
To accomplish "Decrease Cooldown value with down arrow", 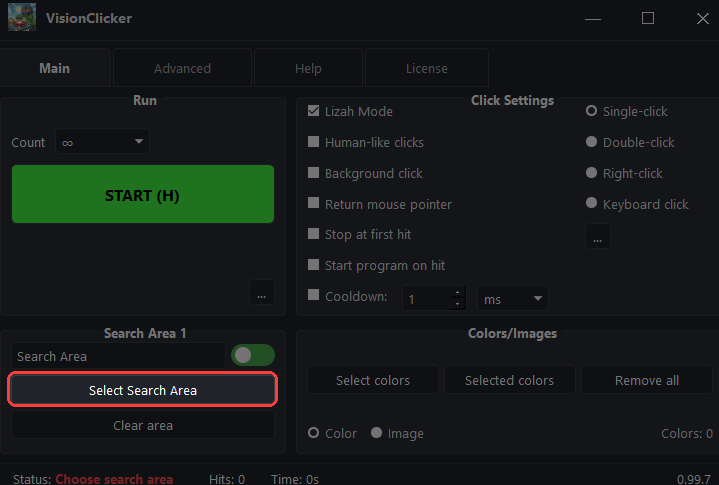I will click(458, 304).
